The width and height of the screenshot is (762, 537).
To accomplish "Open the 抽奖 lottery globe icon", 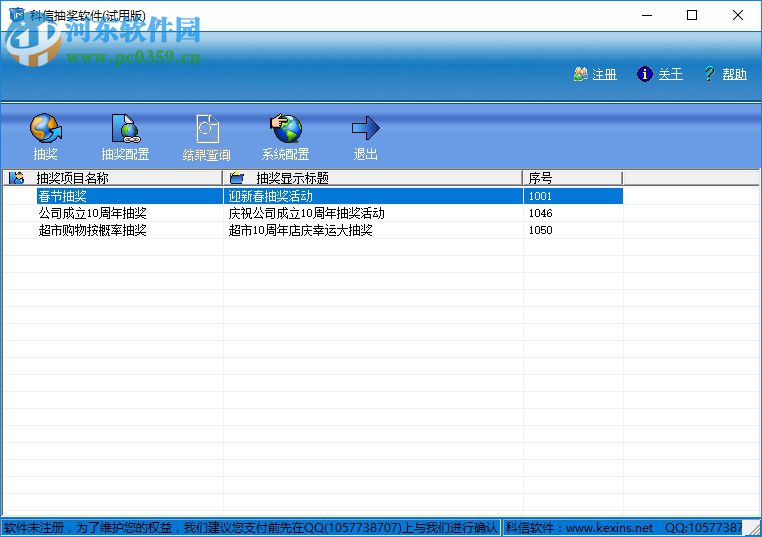I will pyautogui.click(x=46, y=128).
